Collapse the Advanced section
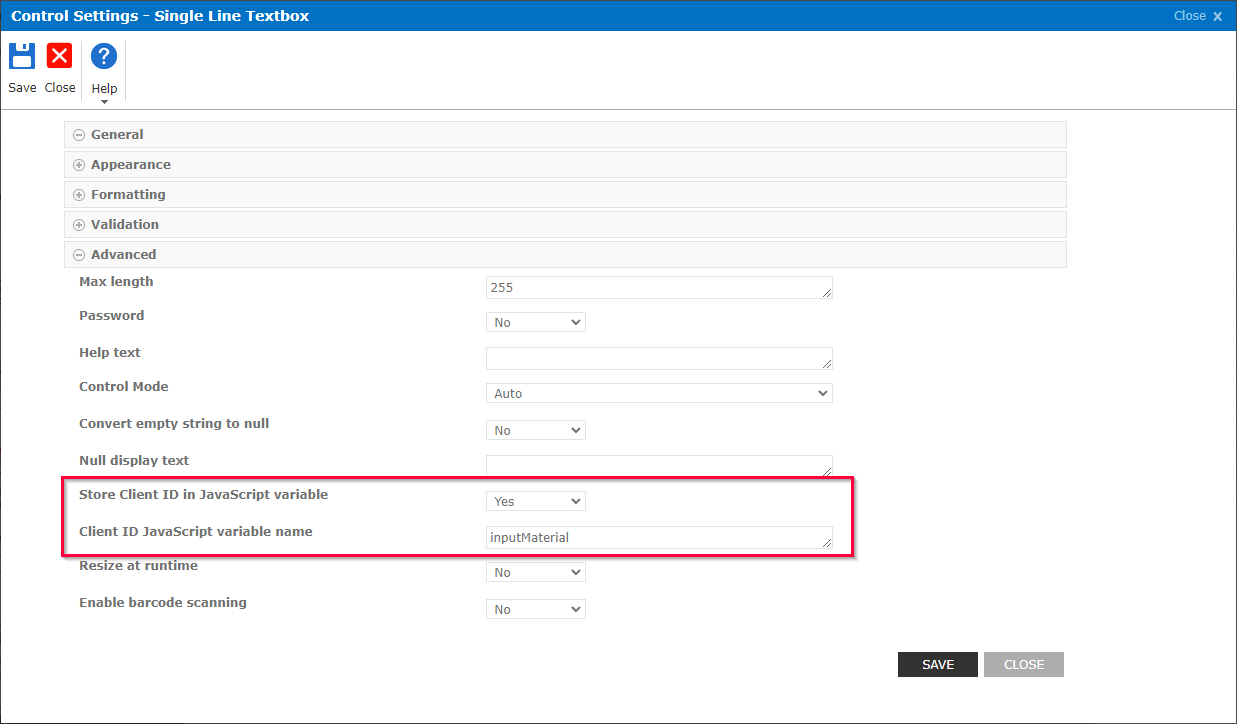Screen dimensions: 1237x724 pos(78,254)
